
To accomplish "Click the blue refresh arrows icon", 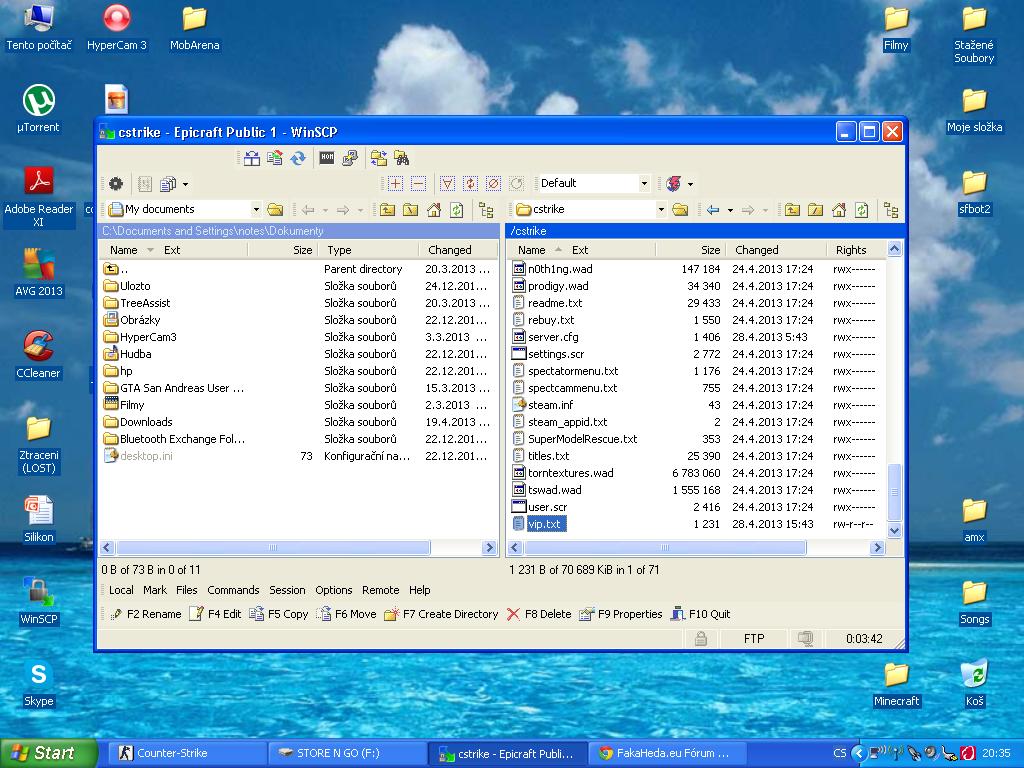I will 298,158.
